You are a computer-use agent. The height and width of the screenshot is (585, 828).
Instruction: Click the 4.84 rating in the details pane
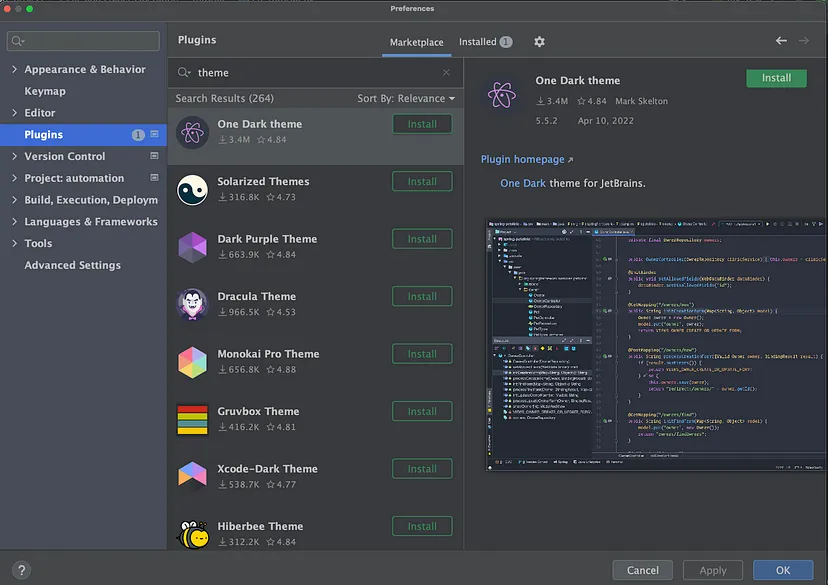[592, 101]
